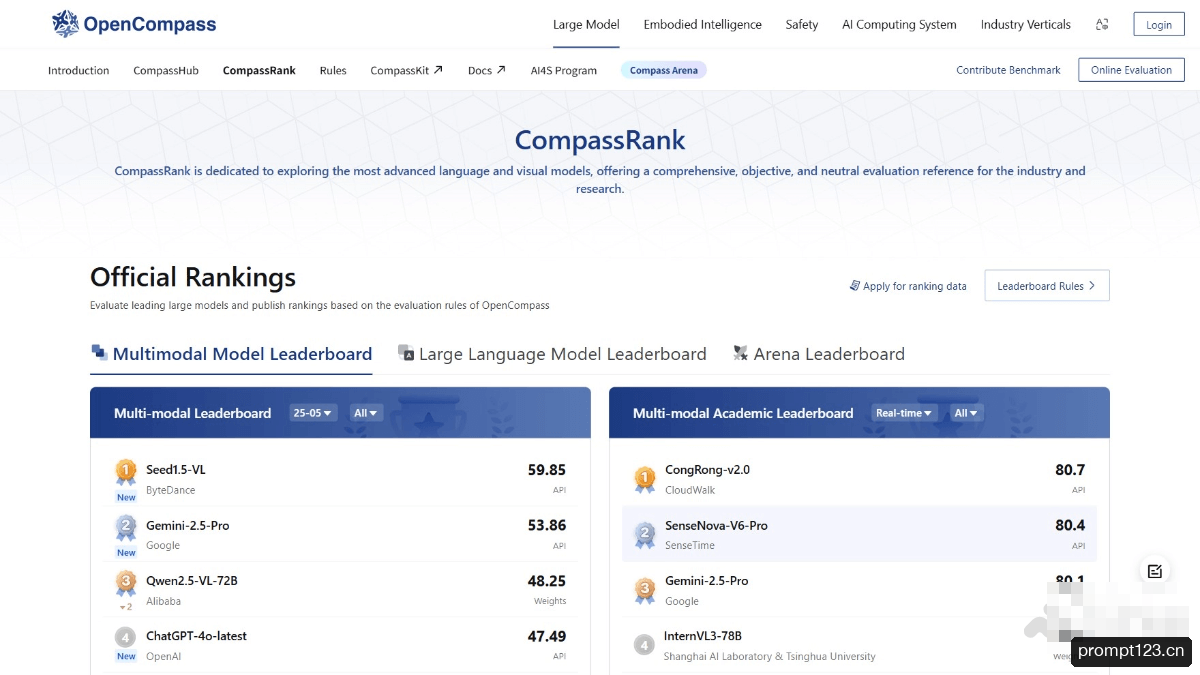Click the Multimodal Model Leaderboard tab icon
The height and width of the screenshot is (675, 1200).
click(99, 353)
